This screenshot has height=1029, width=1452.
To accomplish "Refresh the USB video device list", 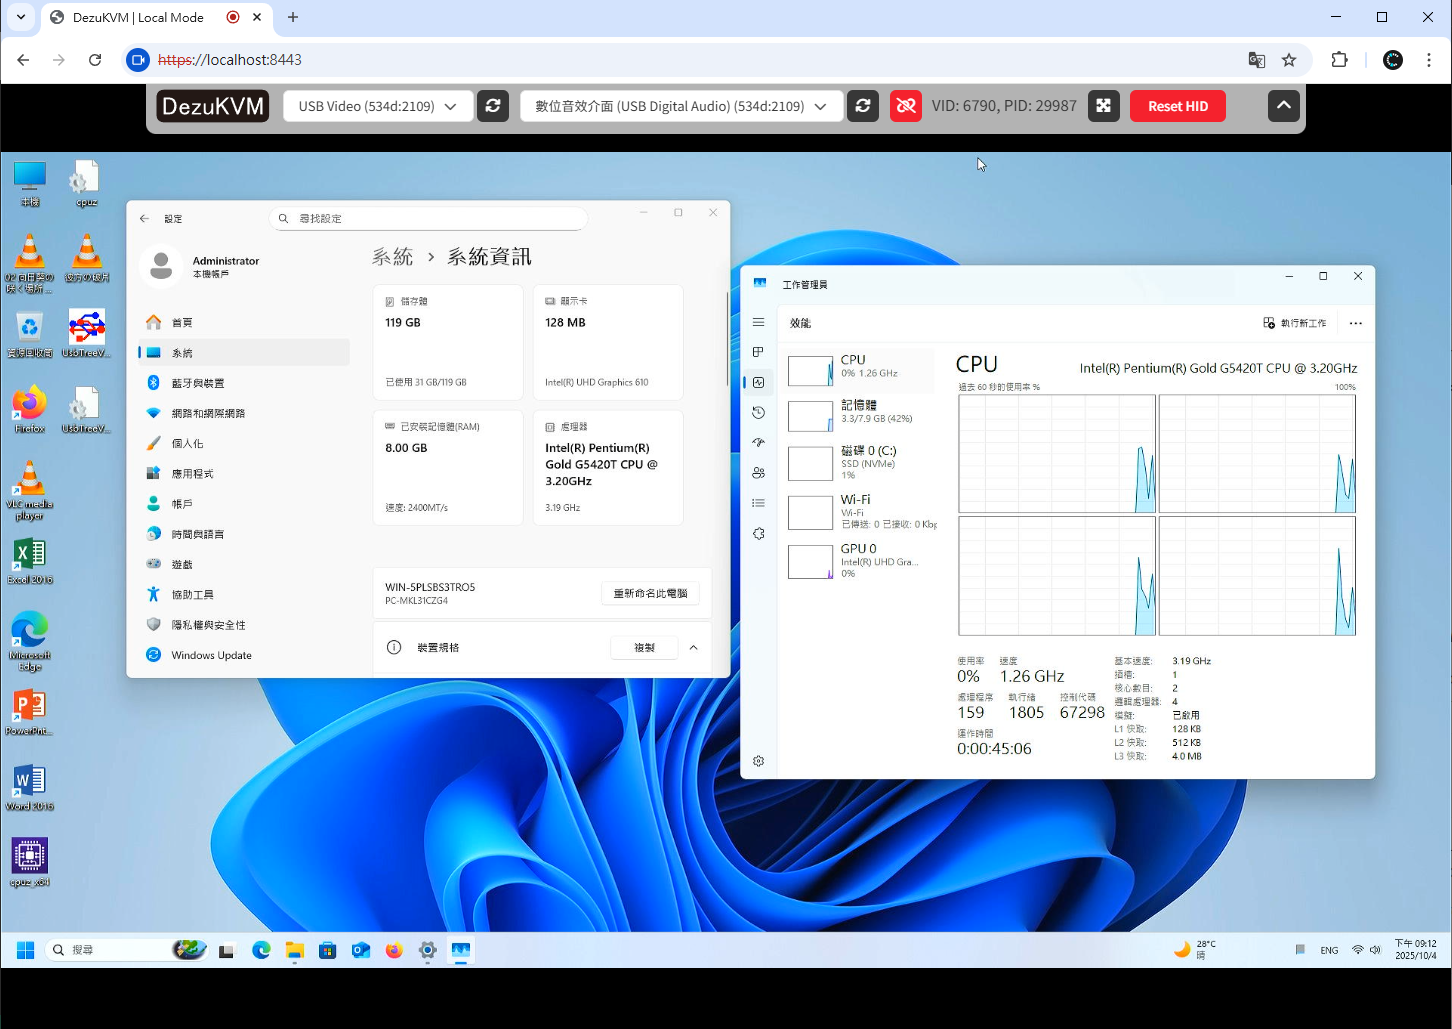I will click(x=493, y=106).
